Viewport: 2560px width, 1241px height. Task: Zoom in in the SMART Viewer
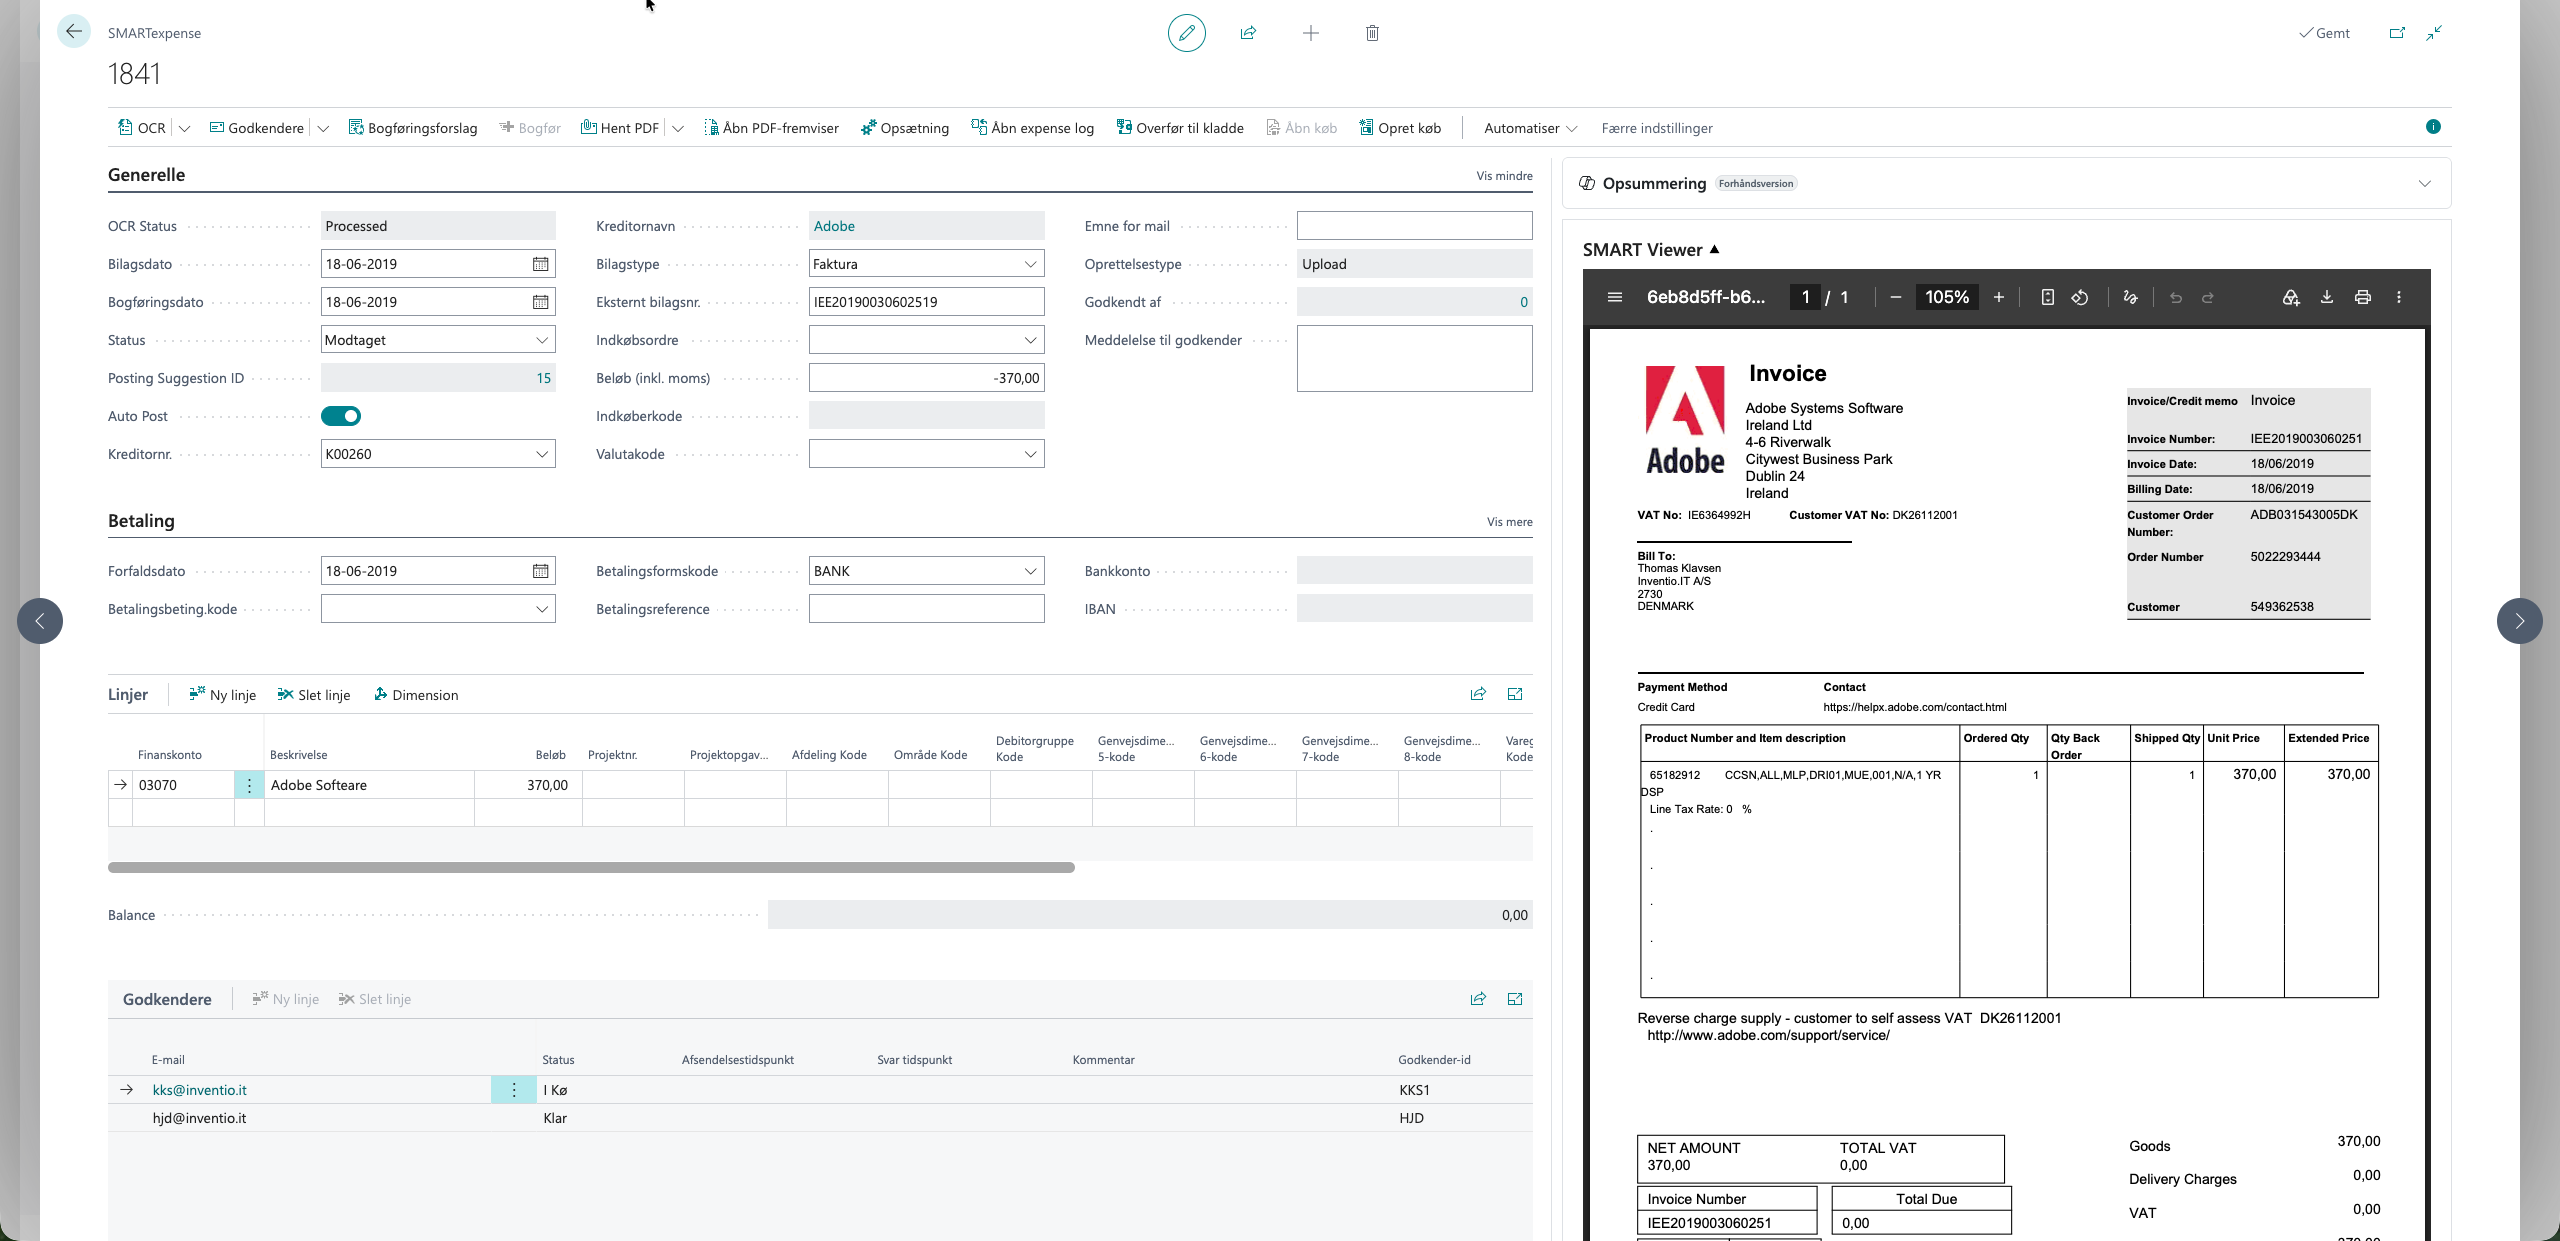[x=1999, y=297]
